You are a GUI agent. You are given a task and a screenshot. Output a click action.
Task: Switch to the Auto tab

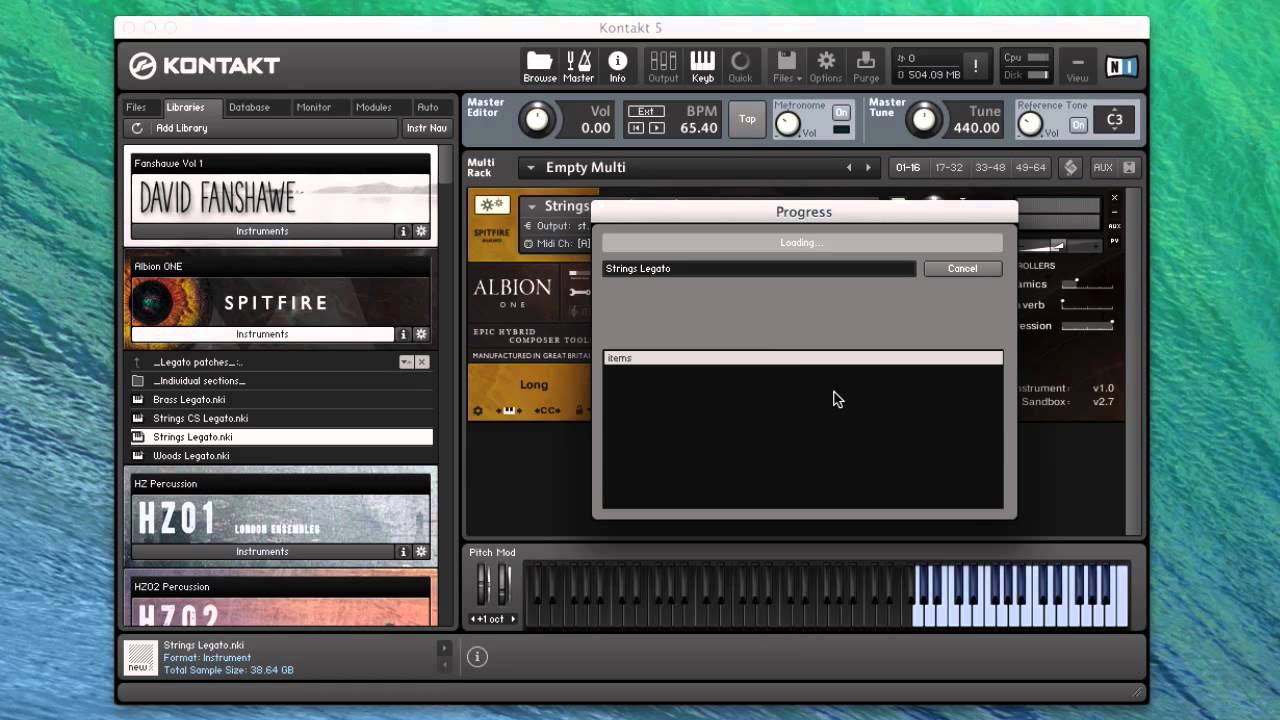(x=428, y=107)
